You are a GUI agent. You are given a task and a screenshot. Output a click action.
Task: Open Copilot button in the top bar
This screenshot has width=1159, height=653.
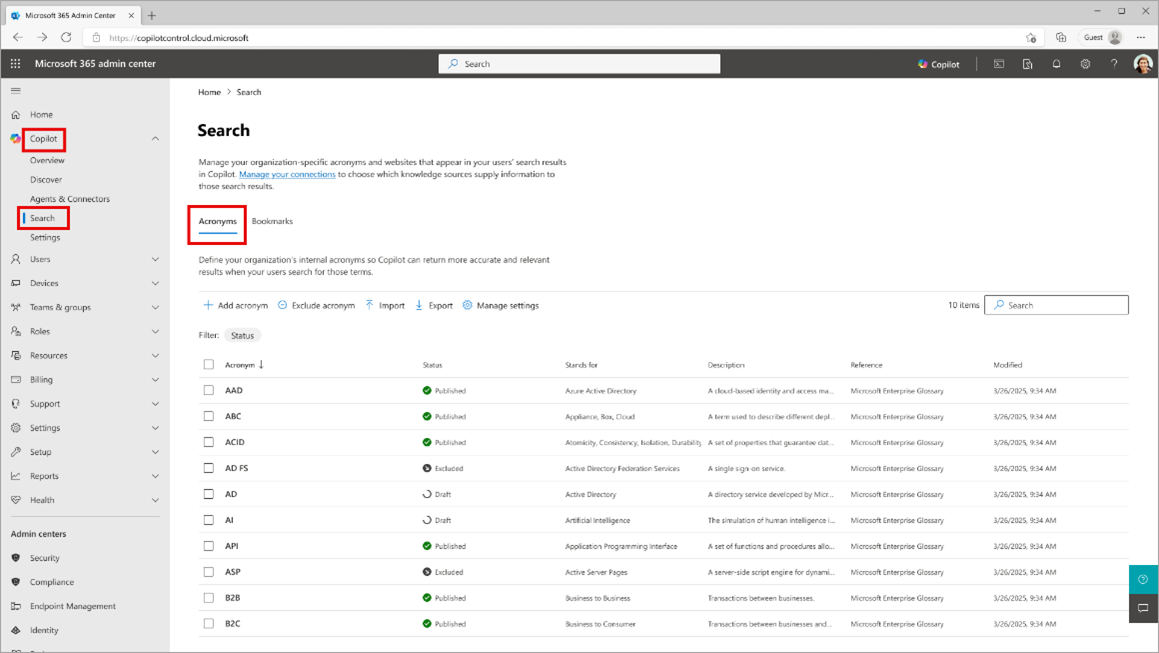pyautogui.click(x=939, y=64)
